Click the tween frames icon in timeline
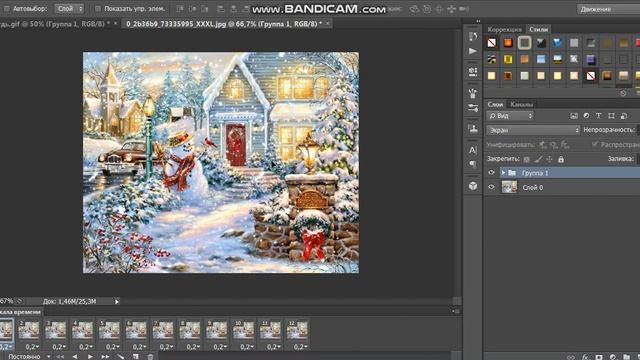 pos(121,356)
